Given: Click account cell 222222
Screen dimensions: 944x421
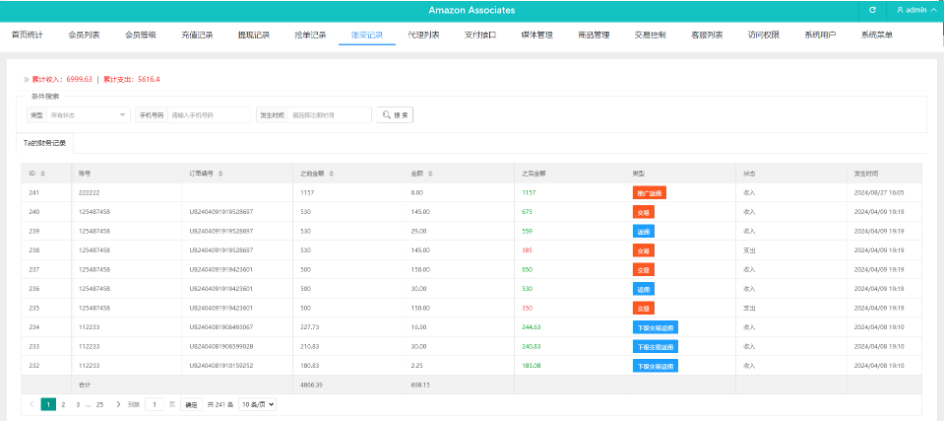Looking at the screenshot, I should coord(89,193).
